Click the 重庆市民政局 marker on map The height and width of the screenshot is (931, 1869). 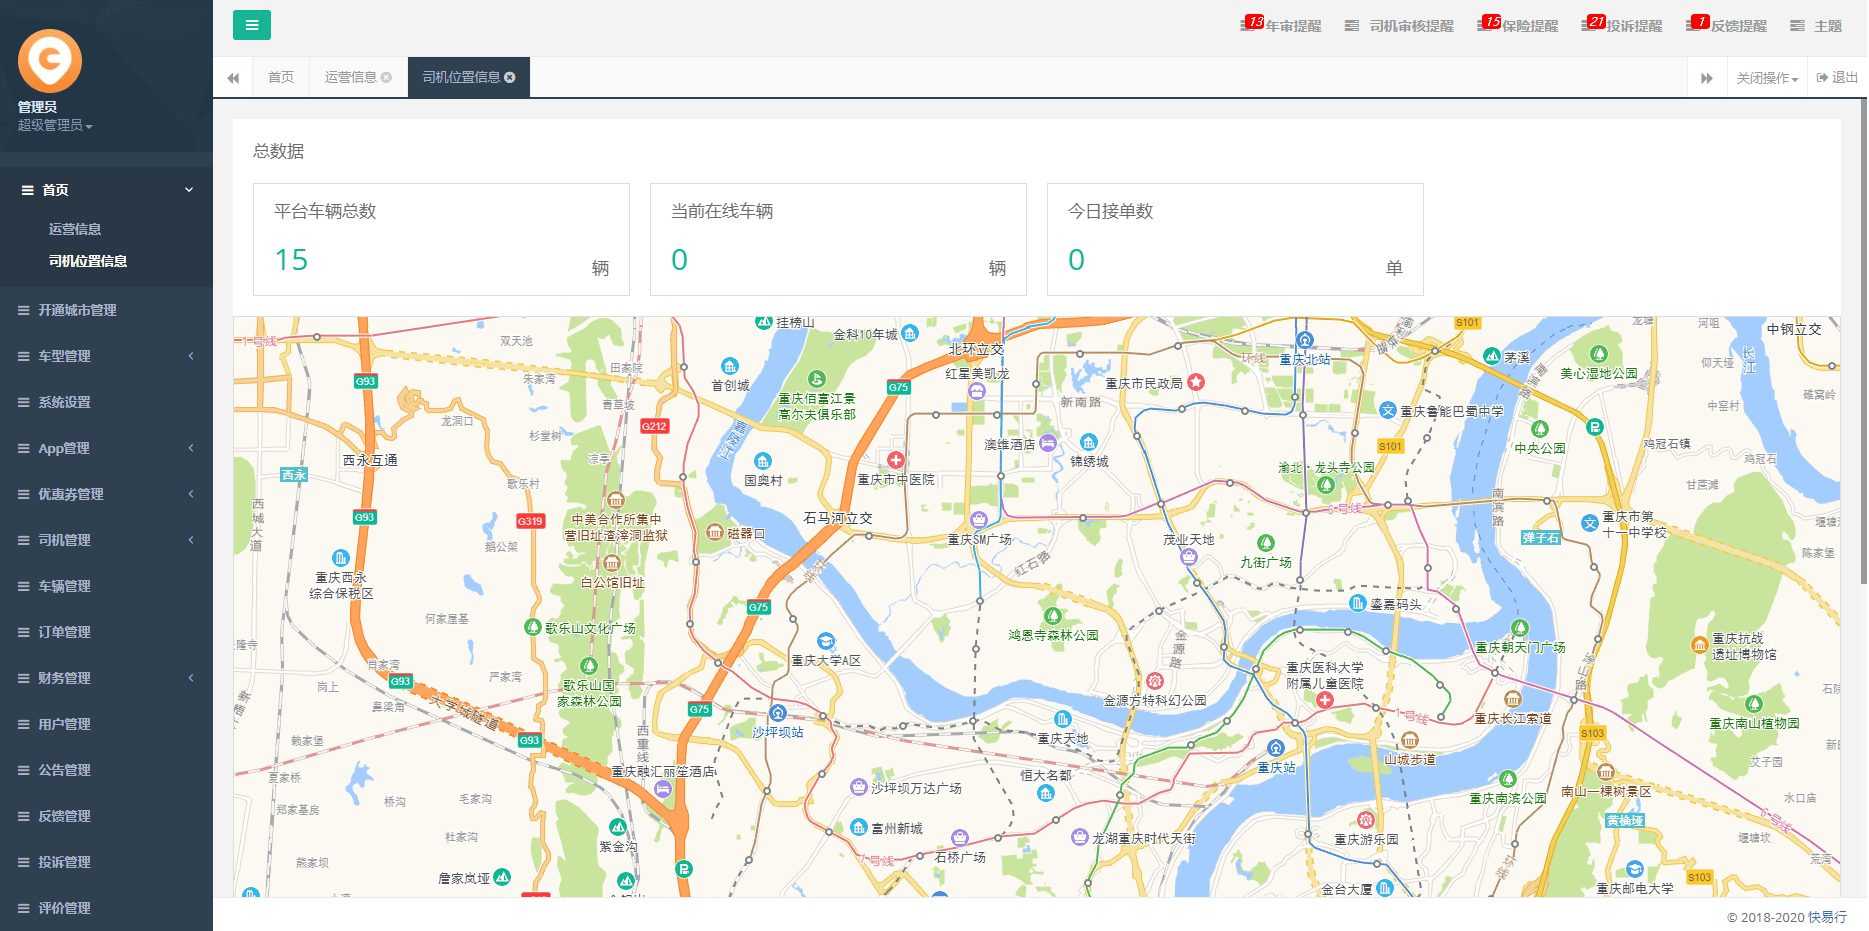(1196, 382)
